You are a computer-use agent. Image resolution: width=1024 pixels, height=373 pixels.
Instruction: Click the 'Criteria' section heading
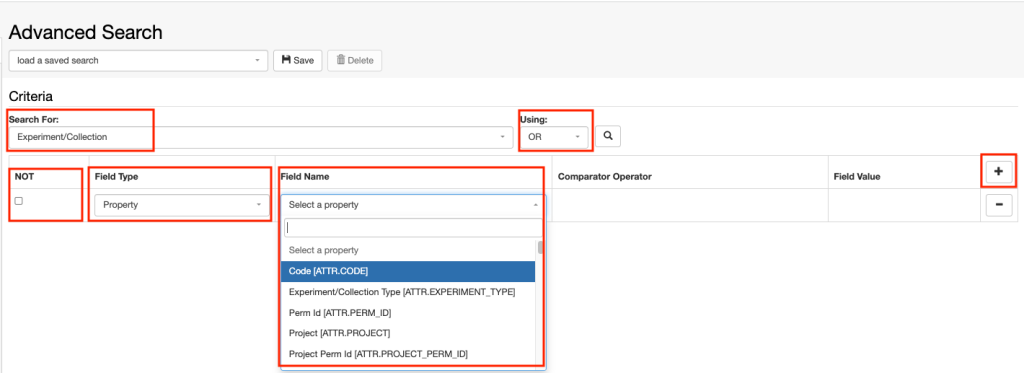coord(31,96)
